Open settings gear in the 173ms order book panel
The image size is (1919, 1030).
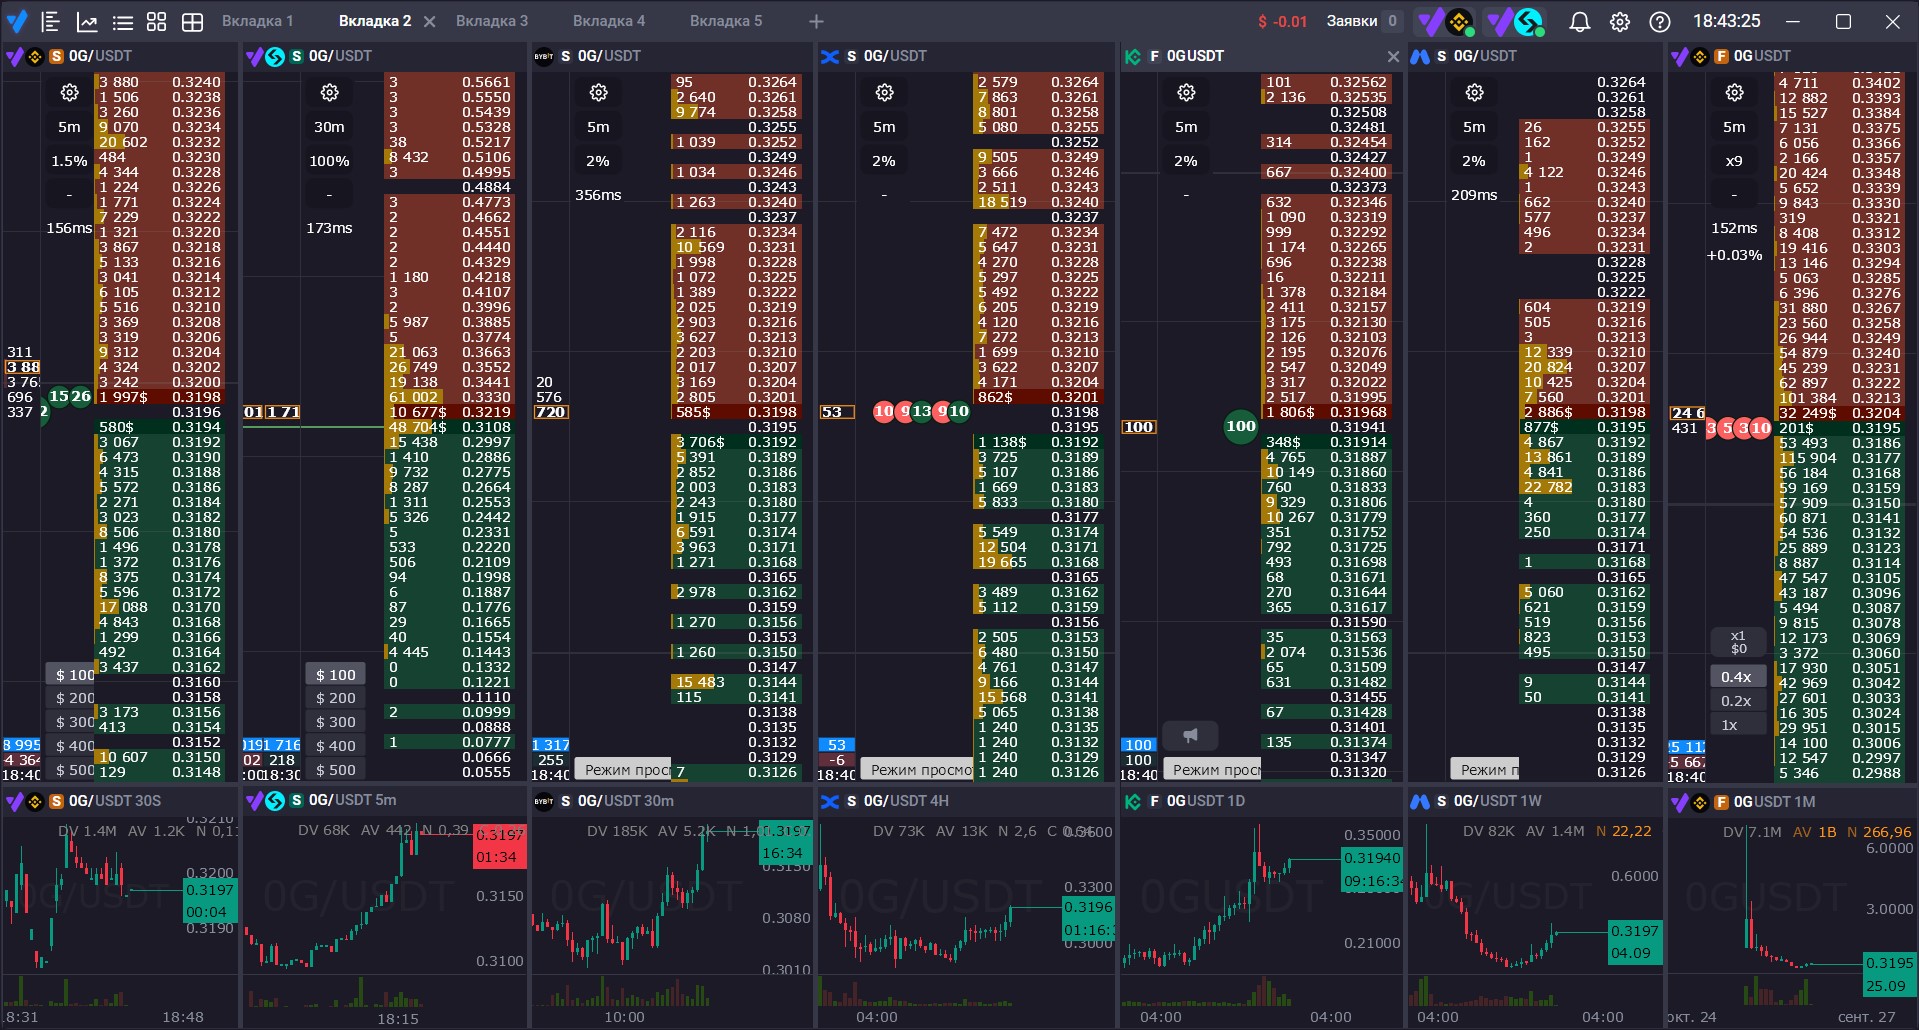coord(329,93)
